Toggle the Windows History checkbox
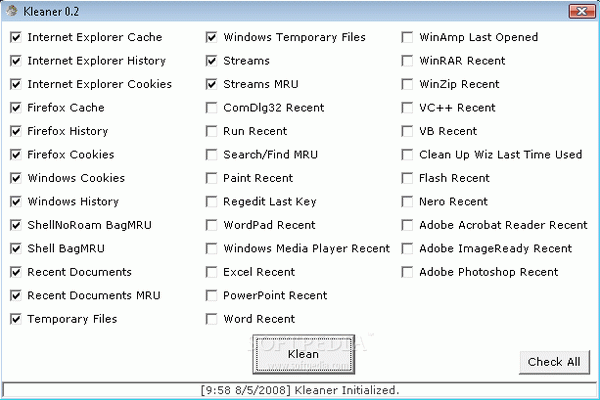Screen dimensions: 600x400 pos(16,202)
